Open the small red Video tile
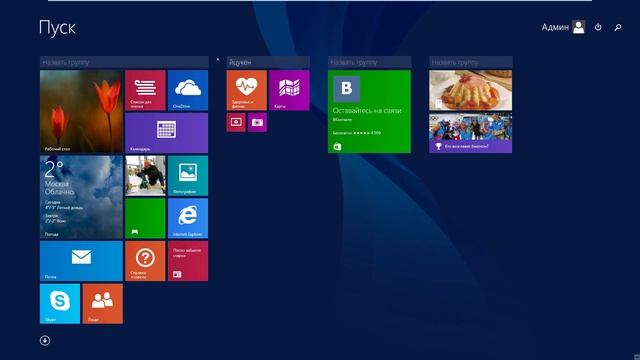Image resolution: width=640 pixels, height=360 pixels. click(x=236, y=122)
